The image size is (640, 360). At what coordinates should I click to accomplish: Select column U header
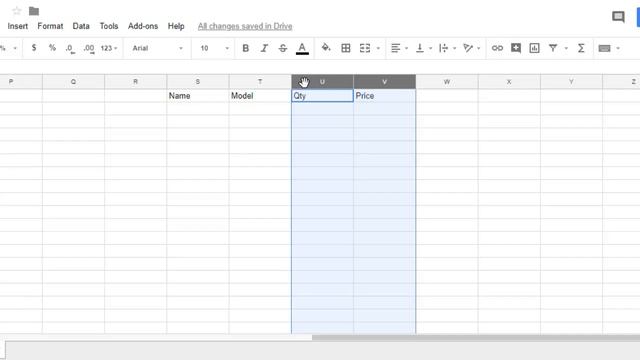click(322, 82)
